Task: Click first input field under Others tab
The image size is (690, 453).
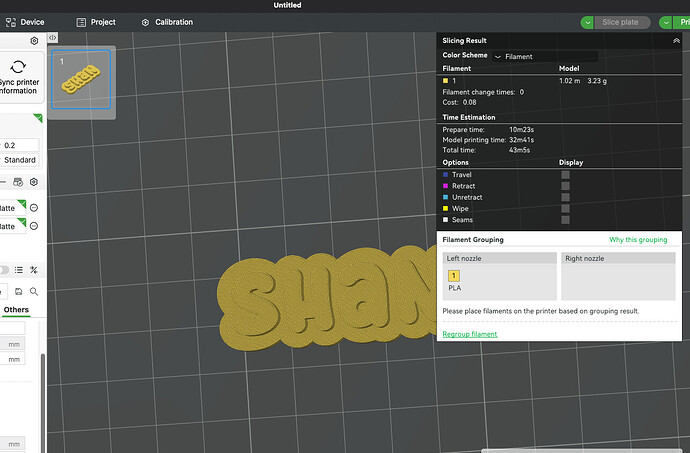Action: pos(12,328)
